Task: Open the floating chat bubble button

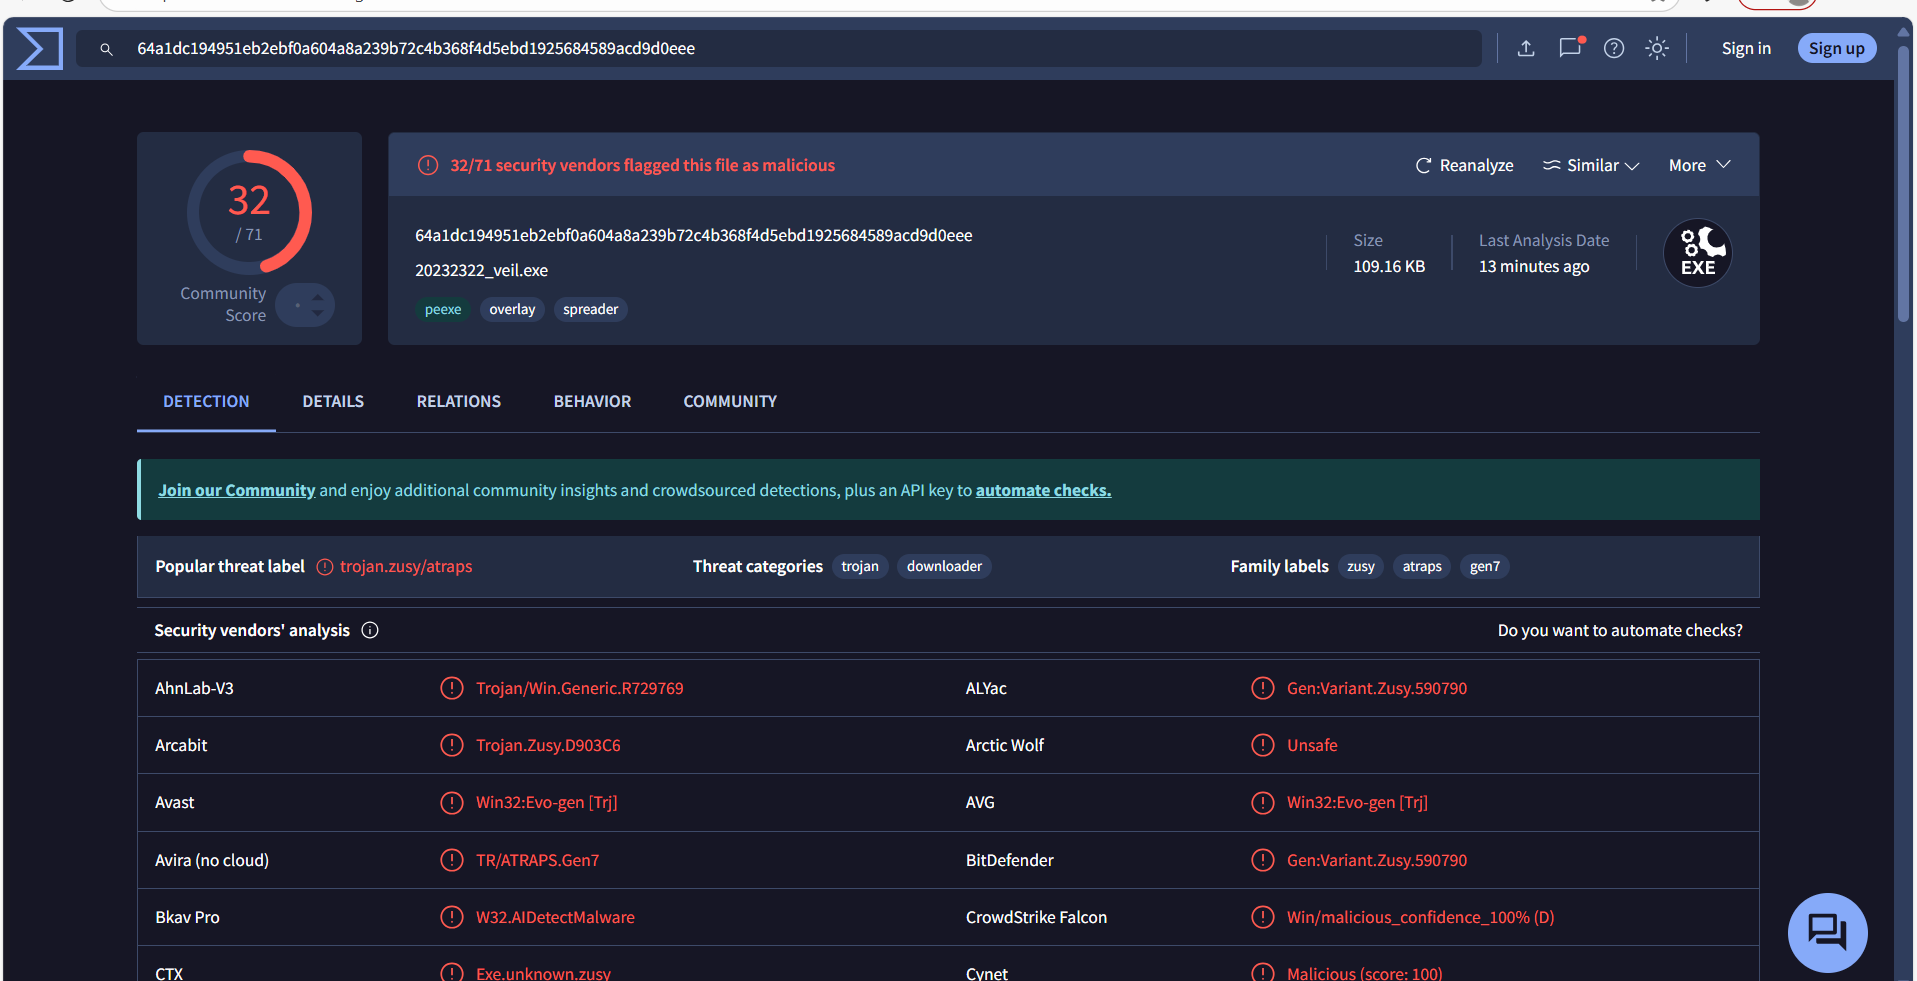Action: [1827, 932]
